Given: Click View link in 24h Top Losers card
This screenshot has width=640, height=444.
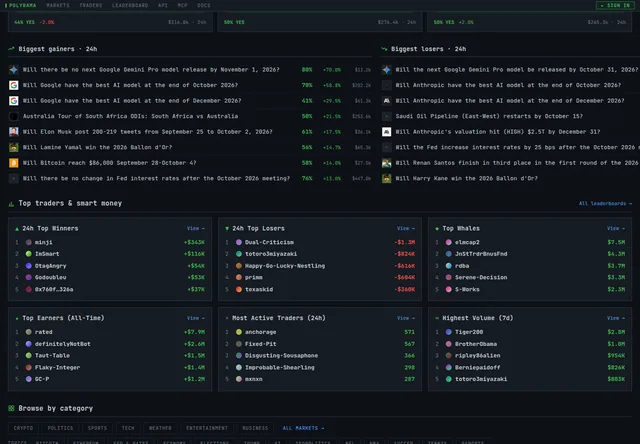Looking at the screenshot, I should 406,228.
